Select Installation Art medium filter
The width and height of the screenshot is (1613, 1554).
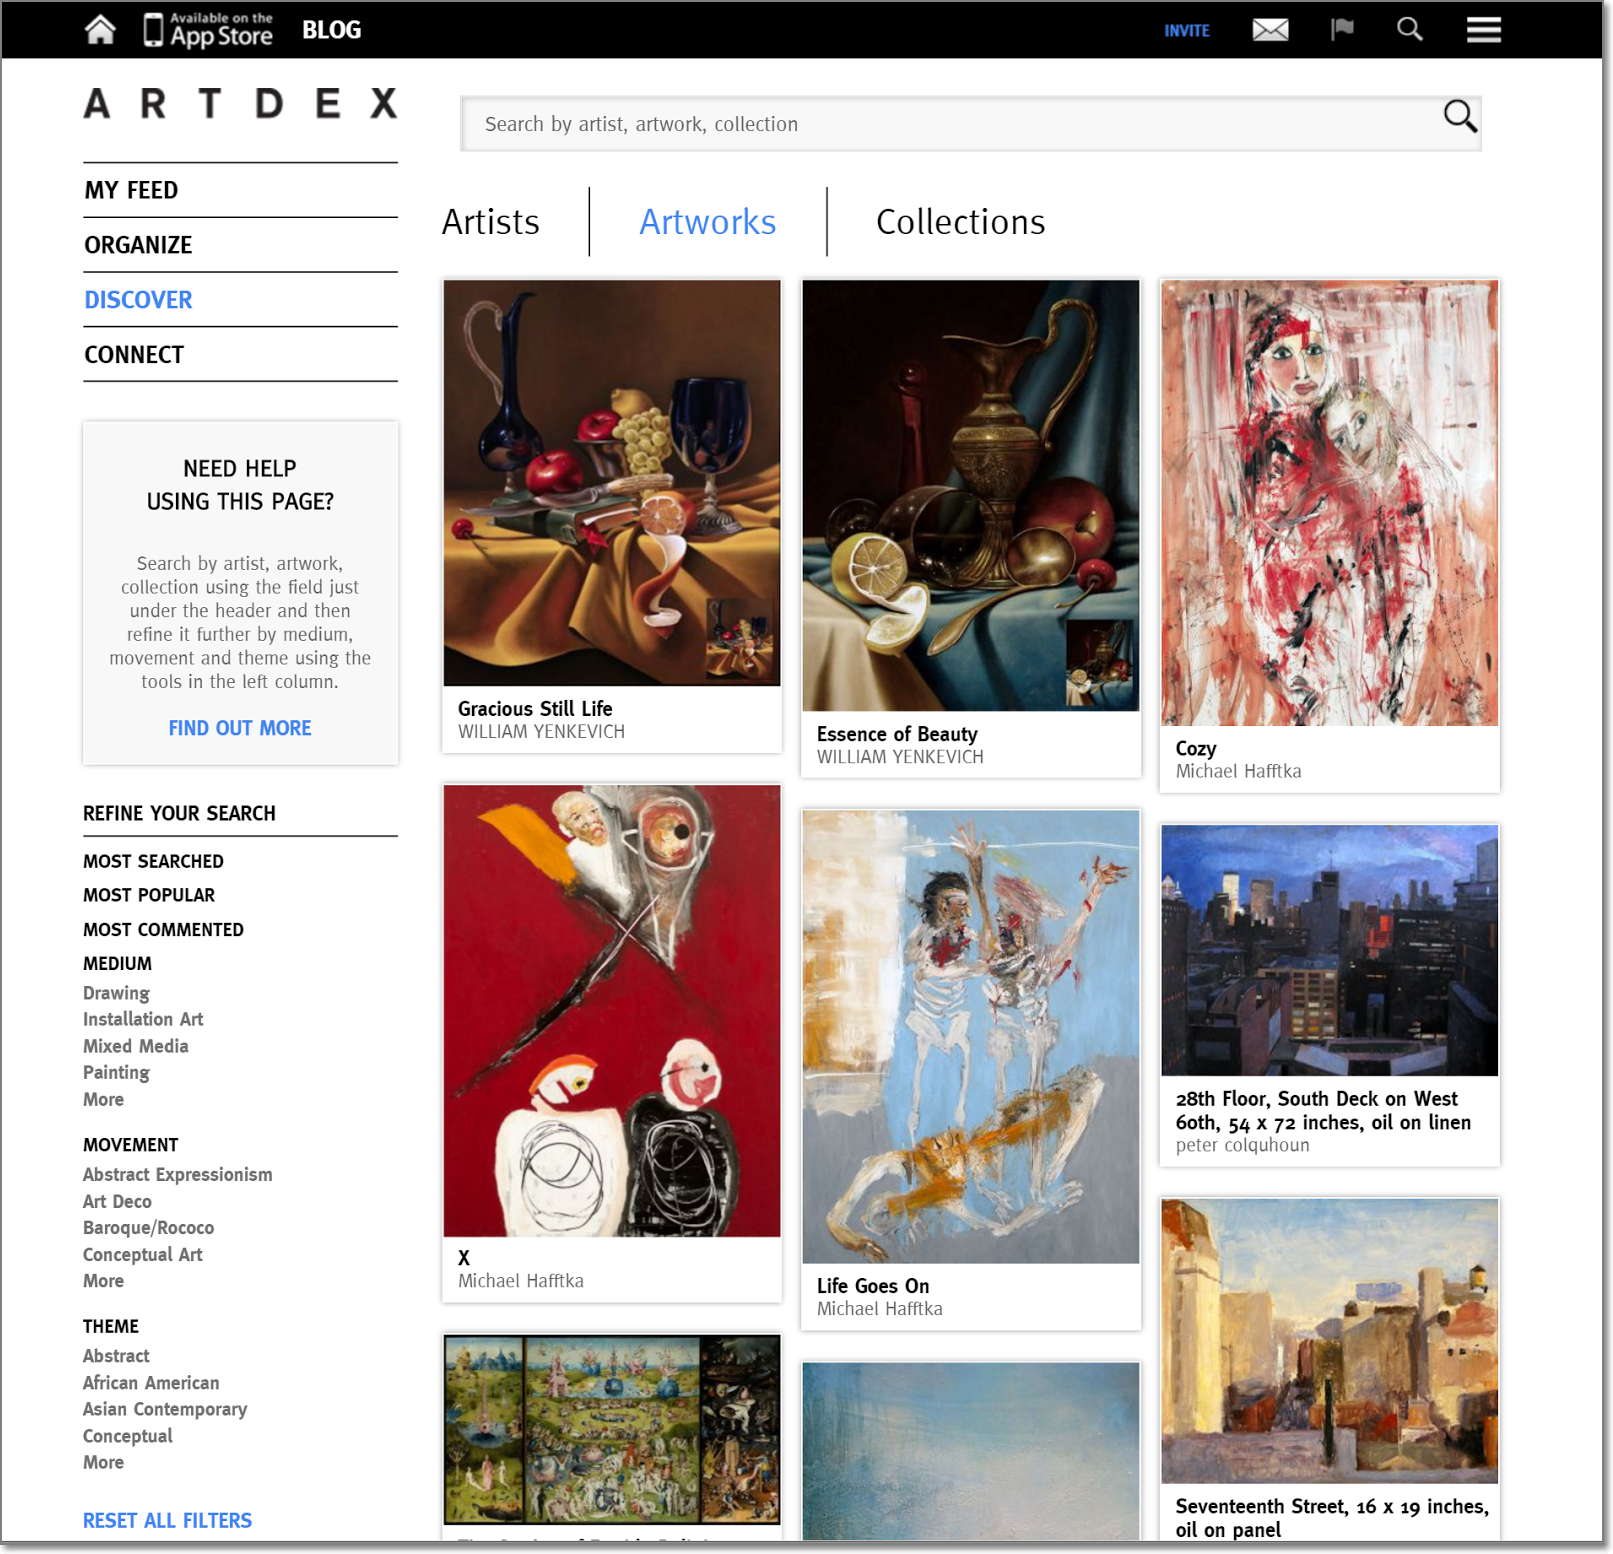pyautogui.click(x=143, y=1019)
